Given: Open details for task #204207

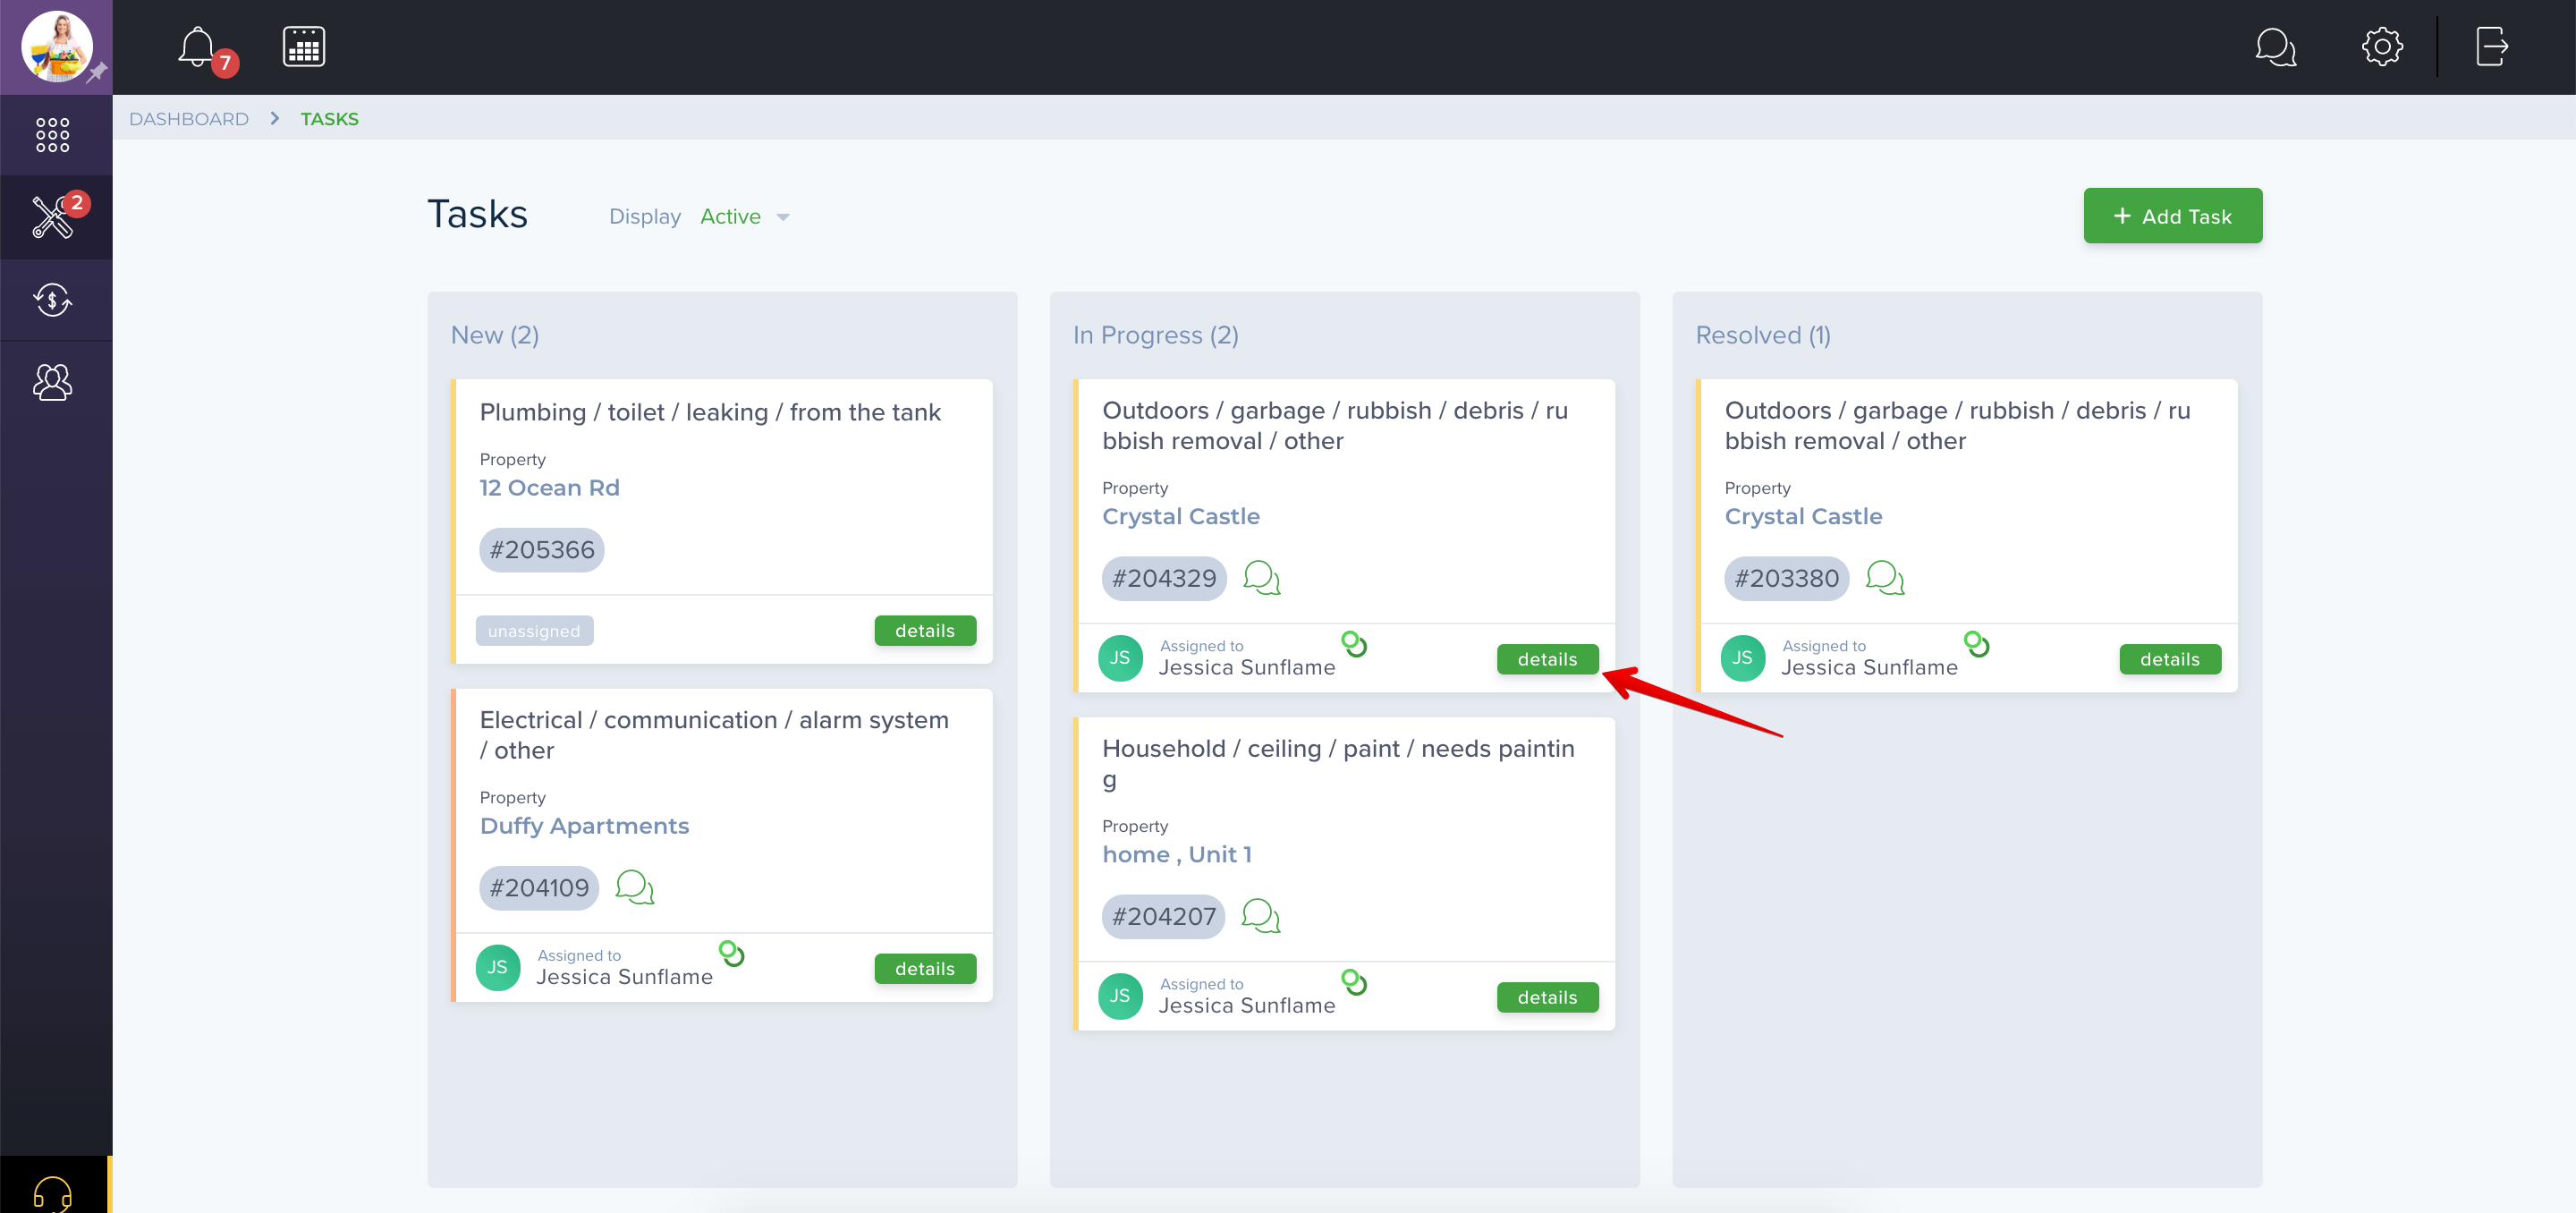Looking at the screenshot, I should tap(1547, 997).
